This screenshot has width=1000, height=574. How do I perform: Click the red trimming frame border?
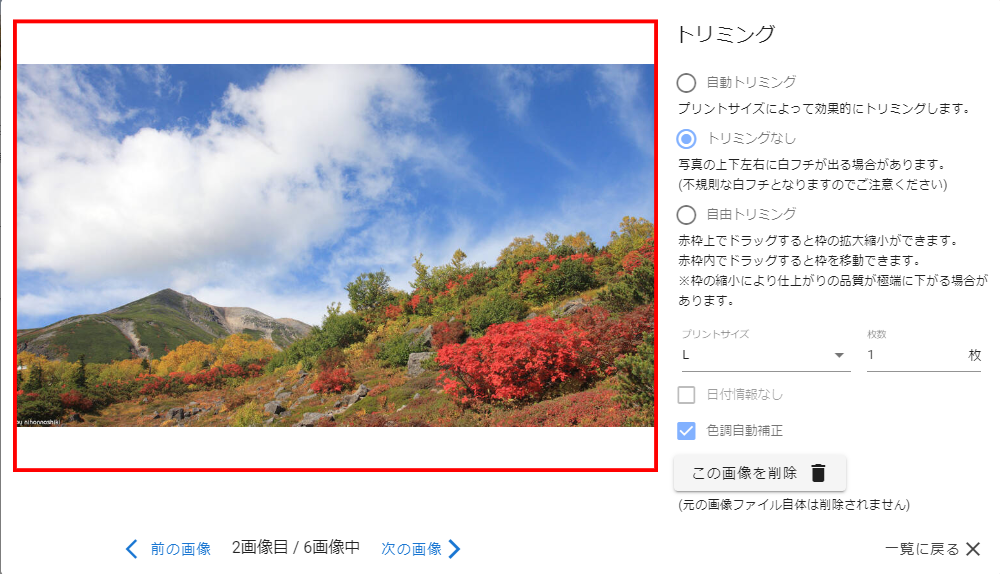[x=335, y=22]
